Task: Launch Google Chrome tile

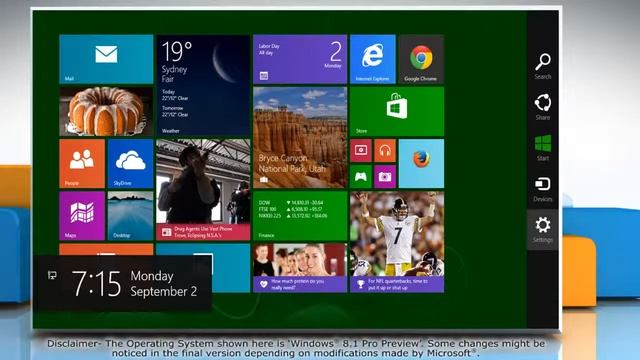Action: (421, 59)
